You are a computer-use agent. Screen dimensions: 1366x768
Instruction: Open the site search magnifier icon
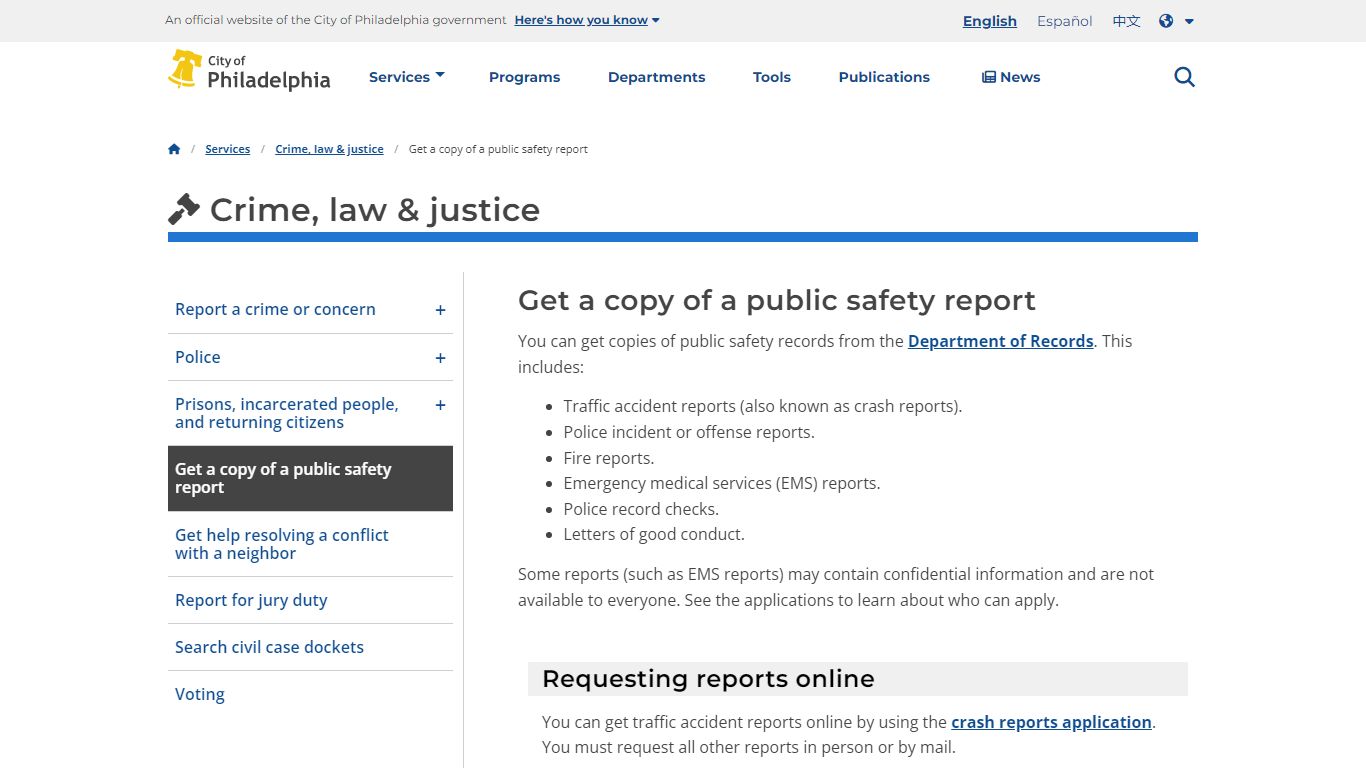[1184, 77]
